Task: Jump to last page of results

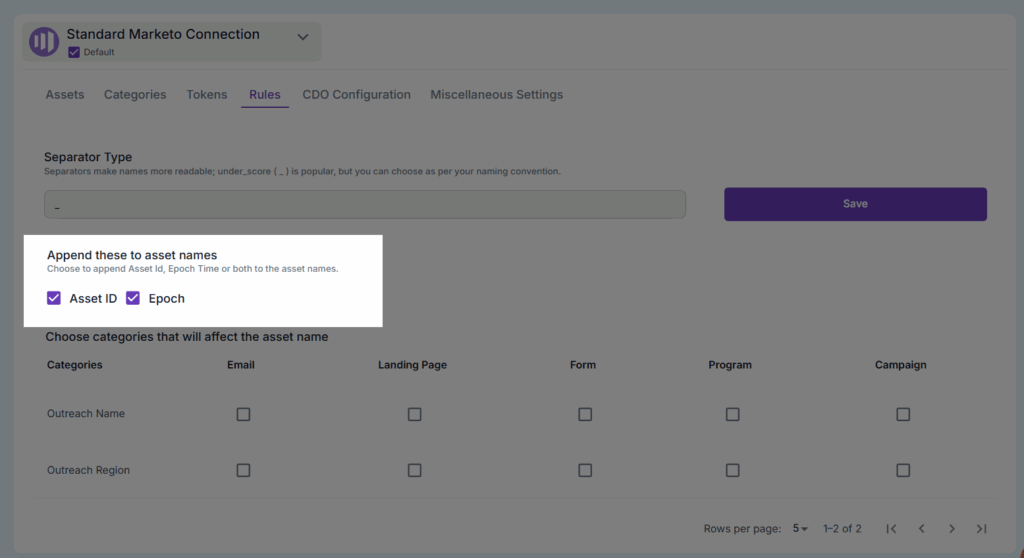Action: tap(982, 528)
